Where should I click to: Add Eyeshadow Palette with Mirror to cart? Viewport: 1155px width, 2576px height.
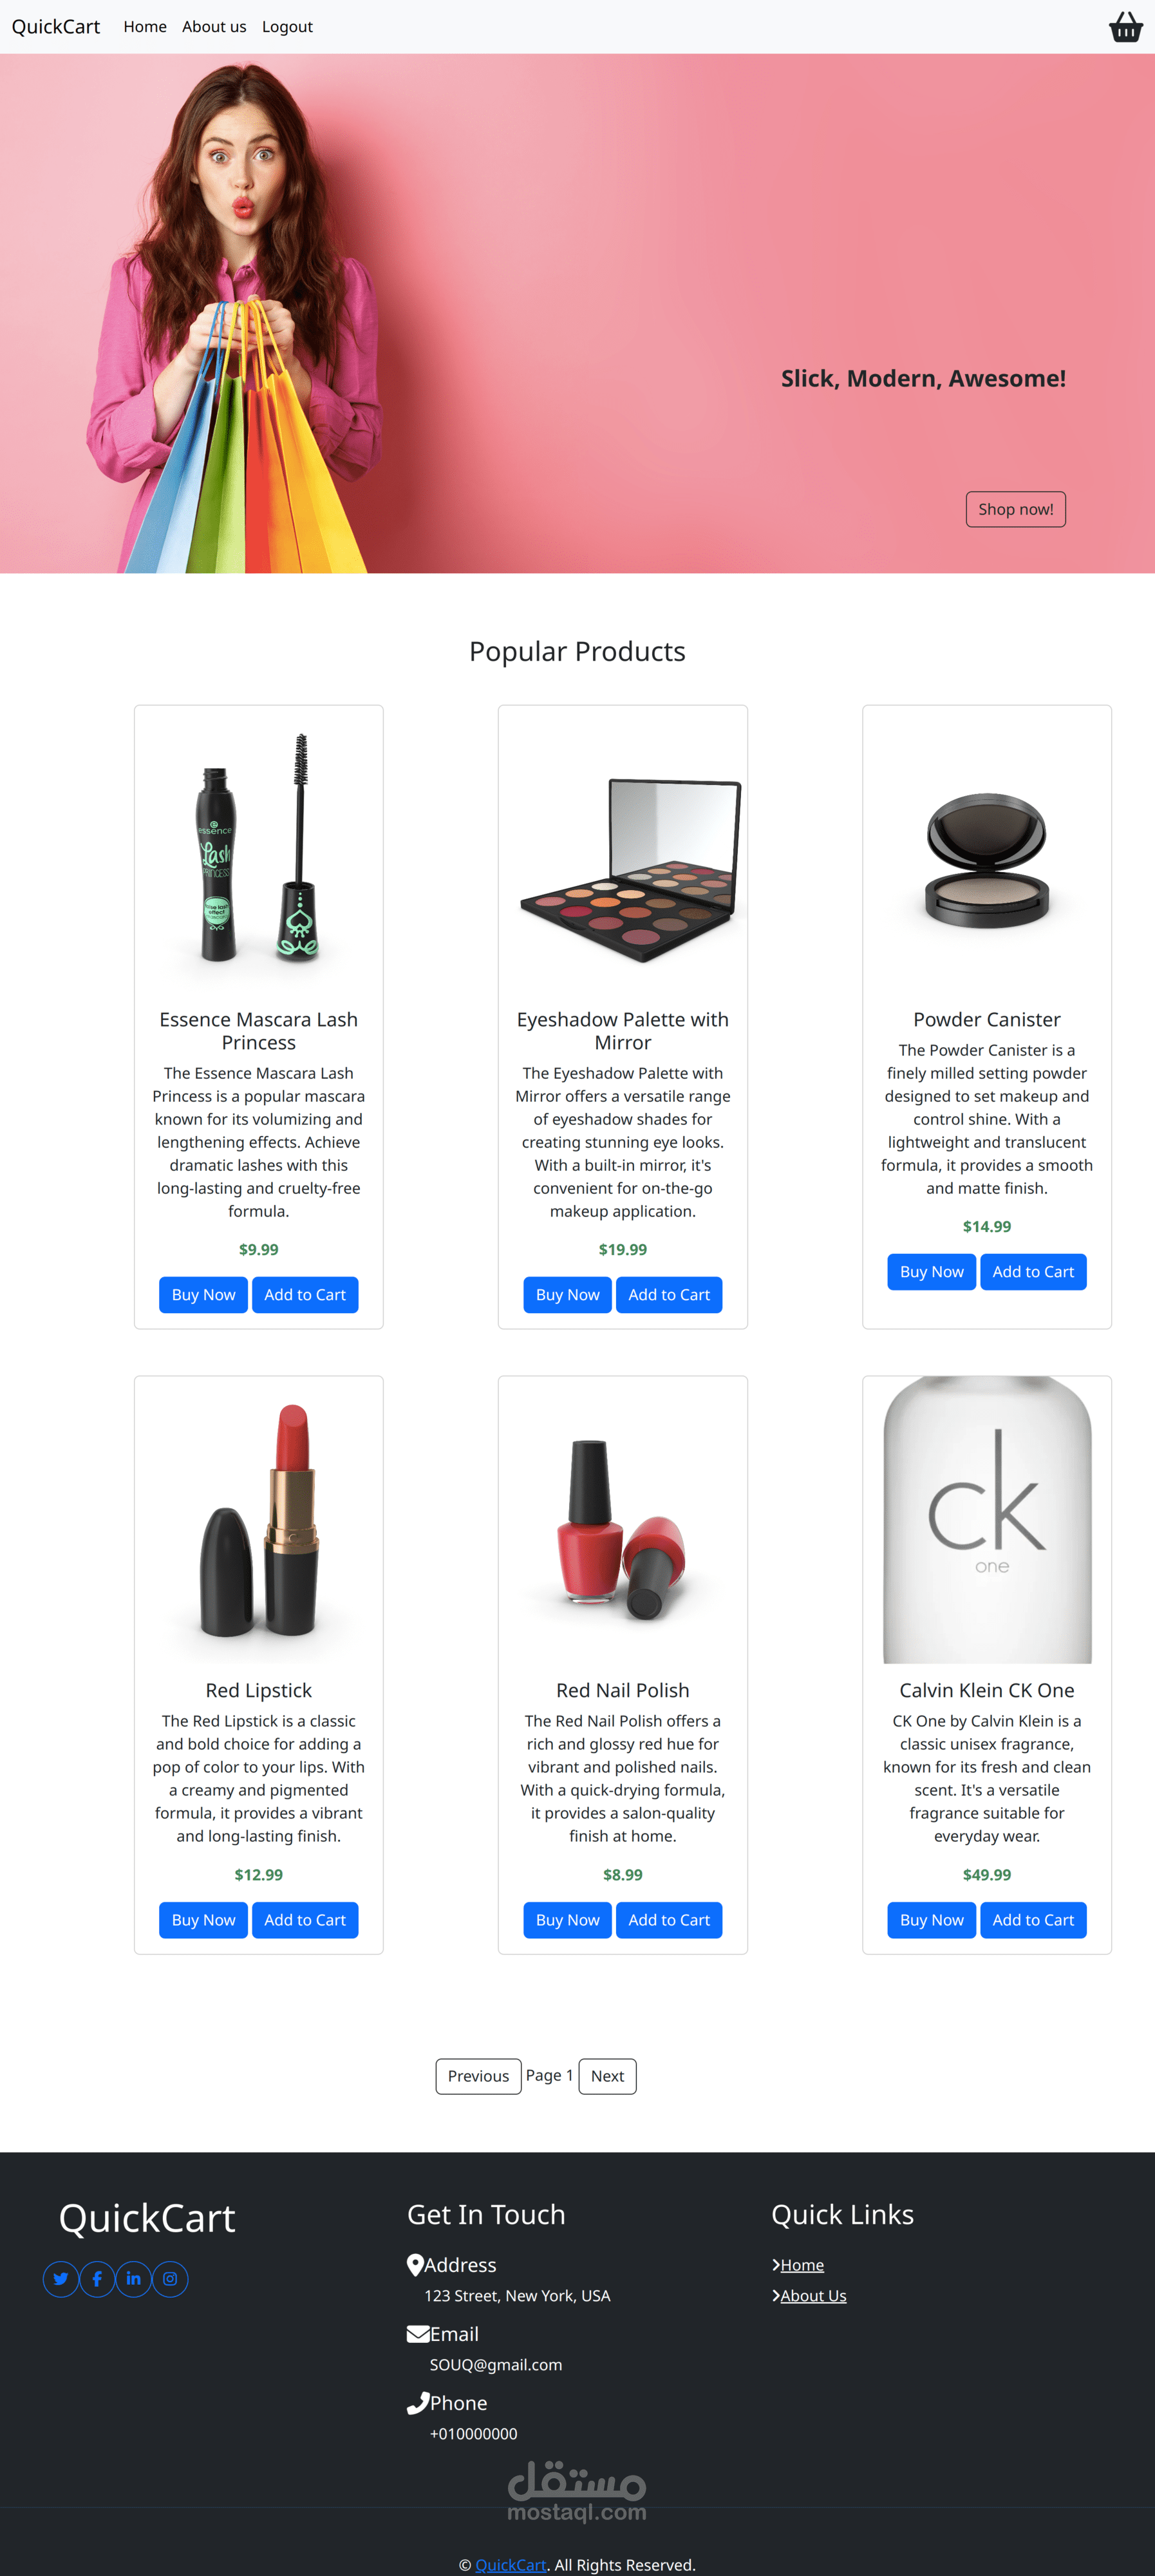(669, 1295)
